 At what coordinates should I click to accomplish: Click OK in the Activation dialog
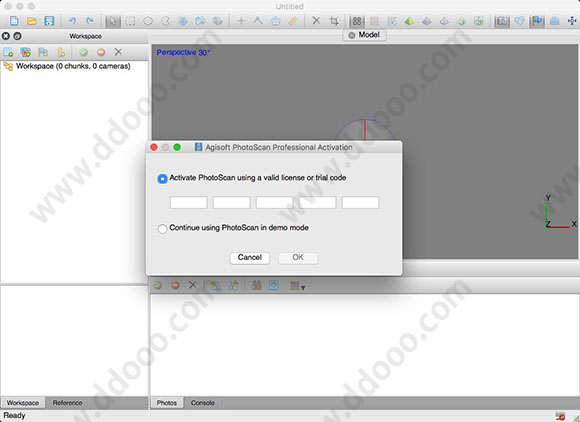298,258
